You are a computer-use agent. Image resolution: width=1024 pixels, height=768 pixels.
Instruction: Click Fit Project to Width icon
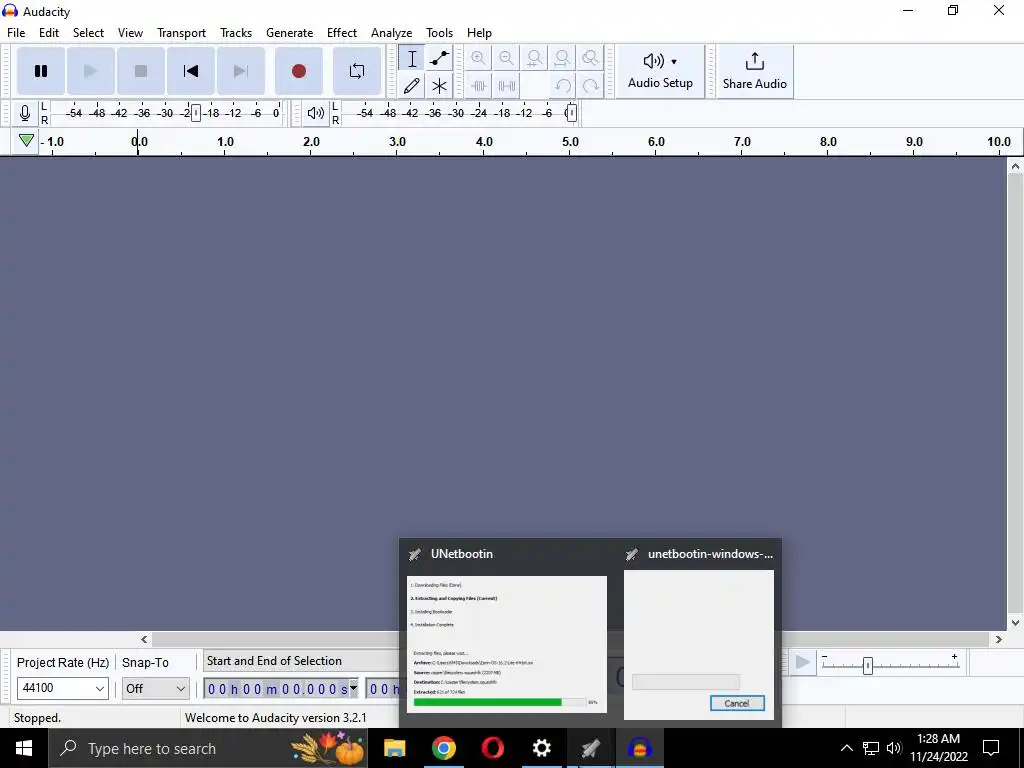point(562,58)
